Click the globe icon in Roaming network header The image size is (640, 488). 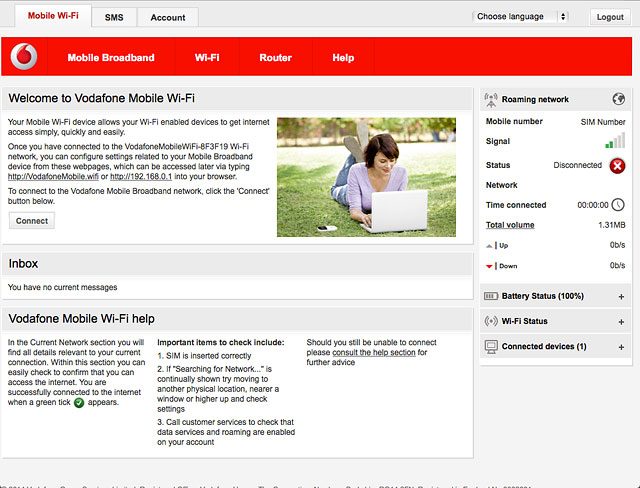coord(618,99)
